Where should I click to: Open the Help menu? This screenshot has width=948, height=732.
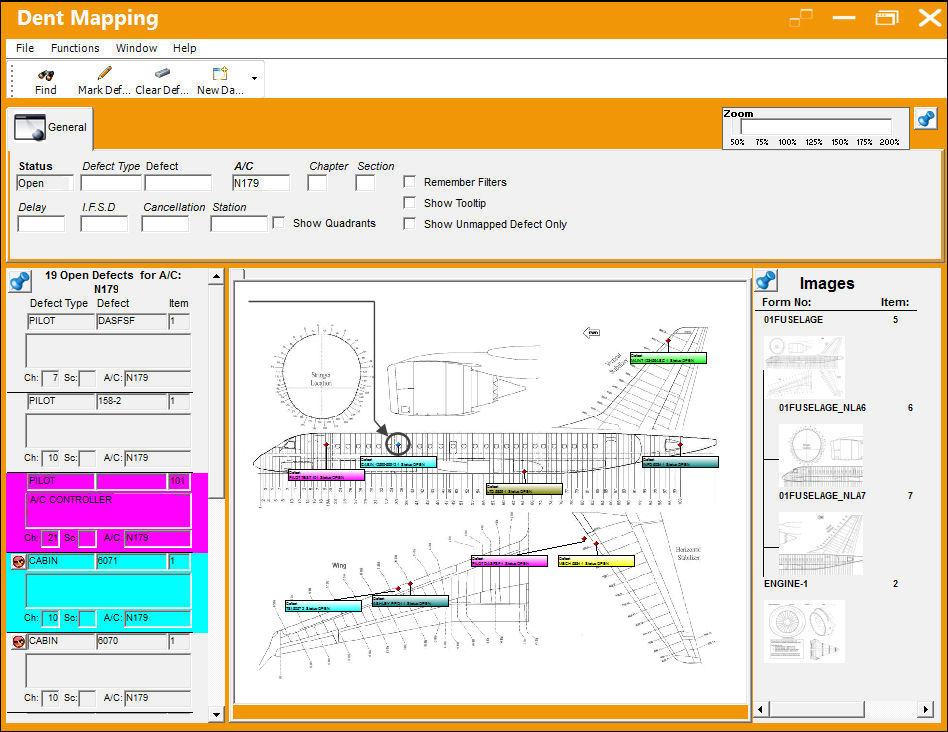click(184, 48)
